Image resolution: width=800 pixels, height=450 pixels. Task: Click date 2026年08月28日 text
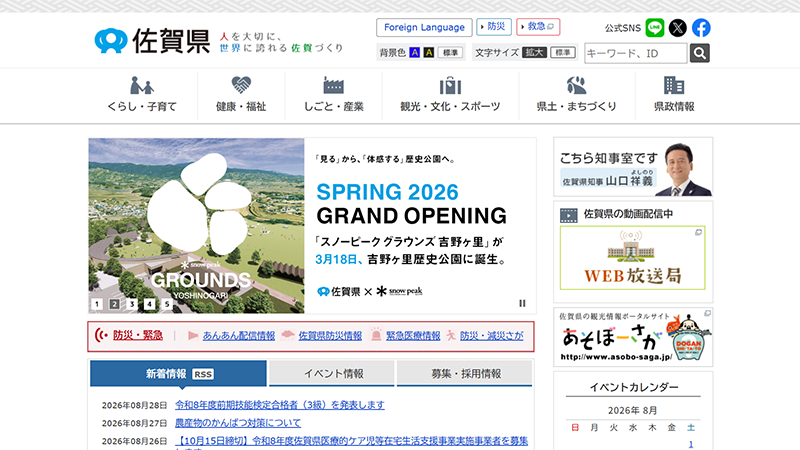click(x=134, y=406)
